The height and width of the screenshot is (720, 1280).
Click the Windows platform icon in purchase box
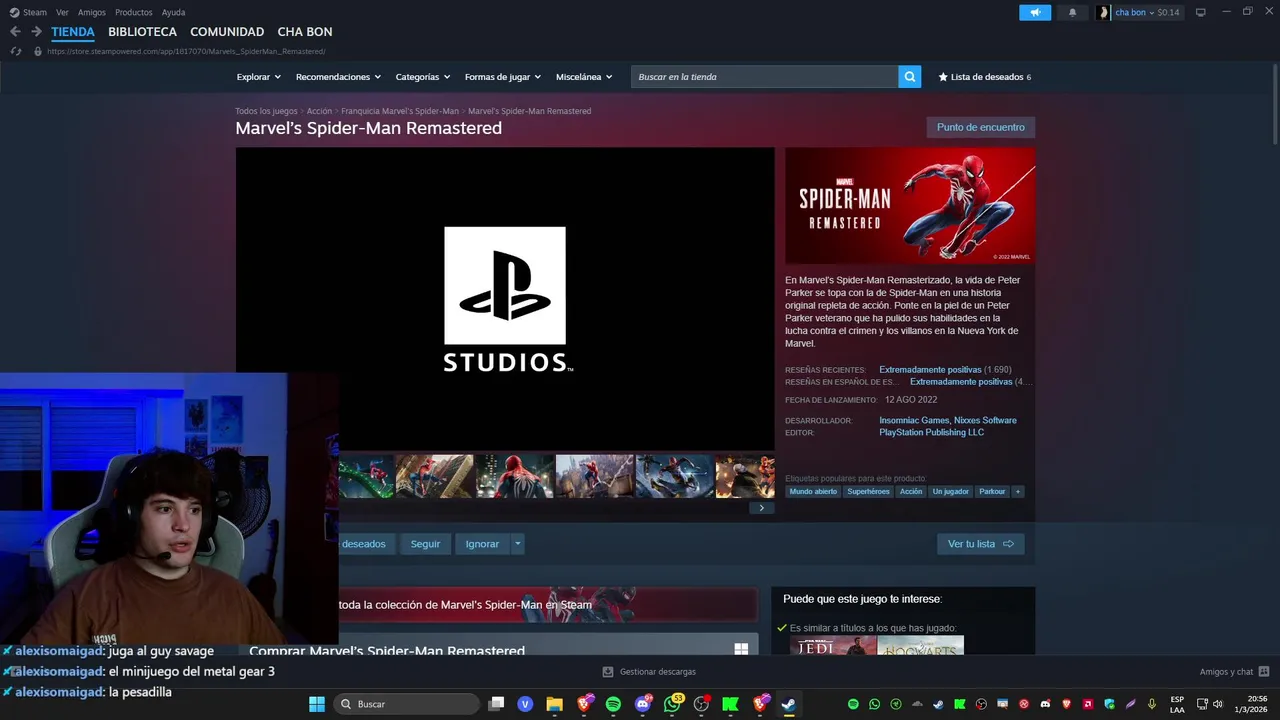741,649
